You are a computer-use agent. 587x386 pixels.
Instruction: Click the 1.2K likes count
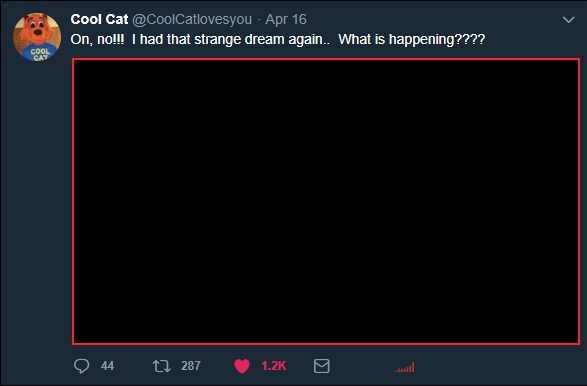tap(274, 366)
